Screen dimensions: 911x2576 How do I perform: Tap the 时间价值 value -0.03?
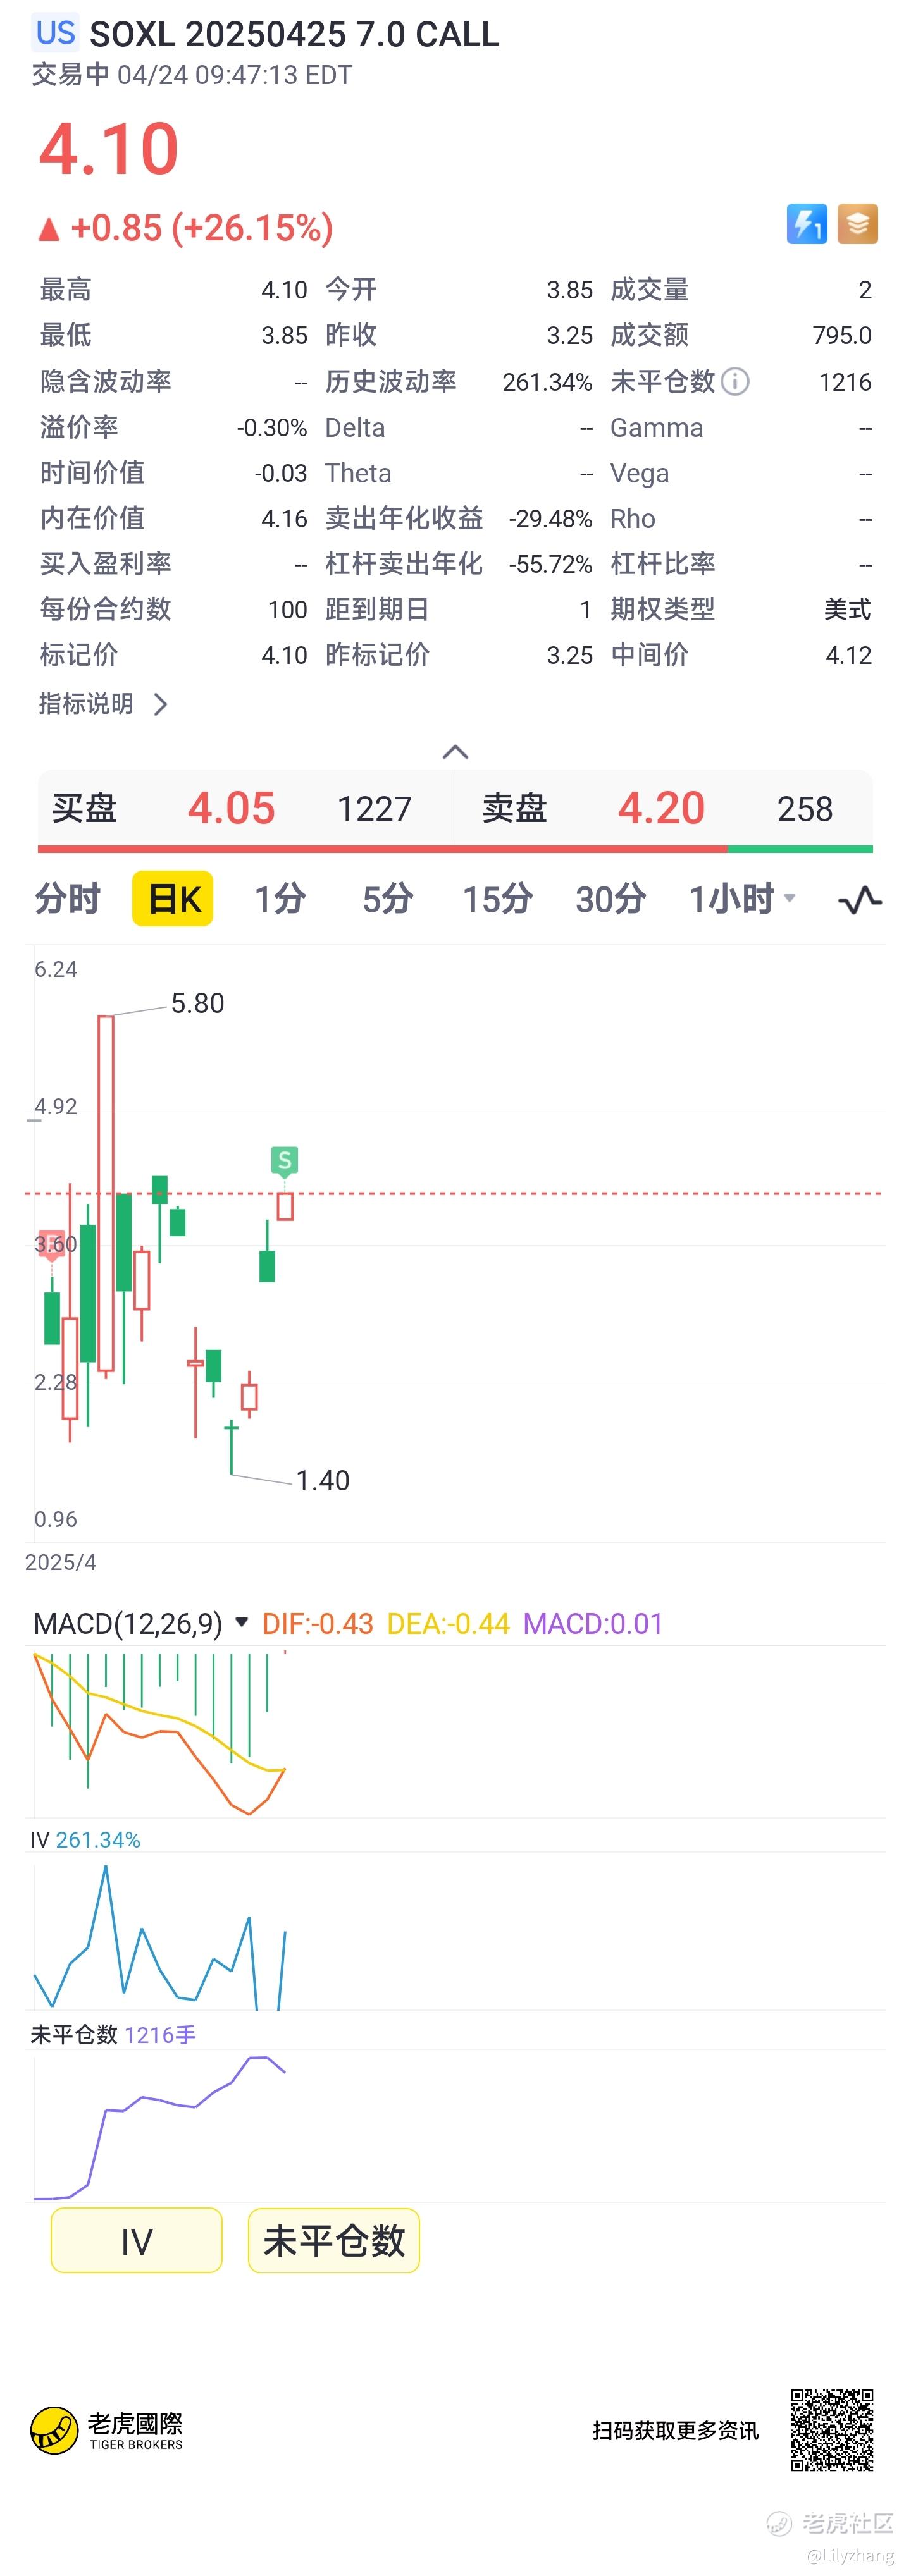coord(281,473)
